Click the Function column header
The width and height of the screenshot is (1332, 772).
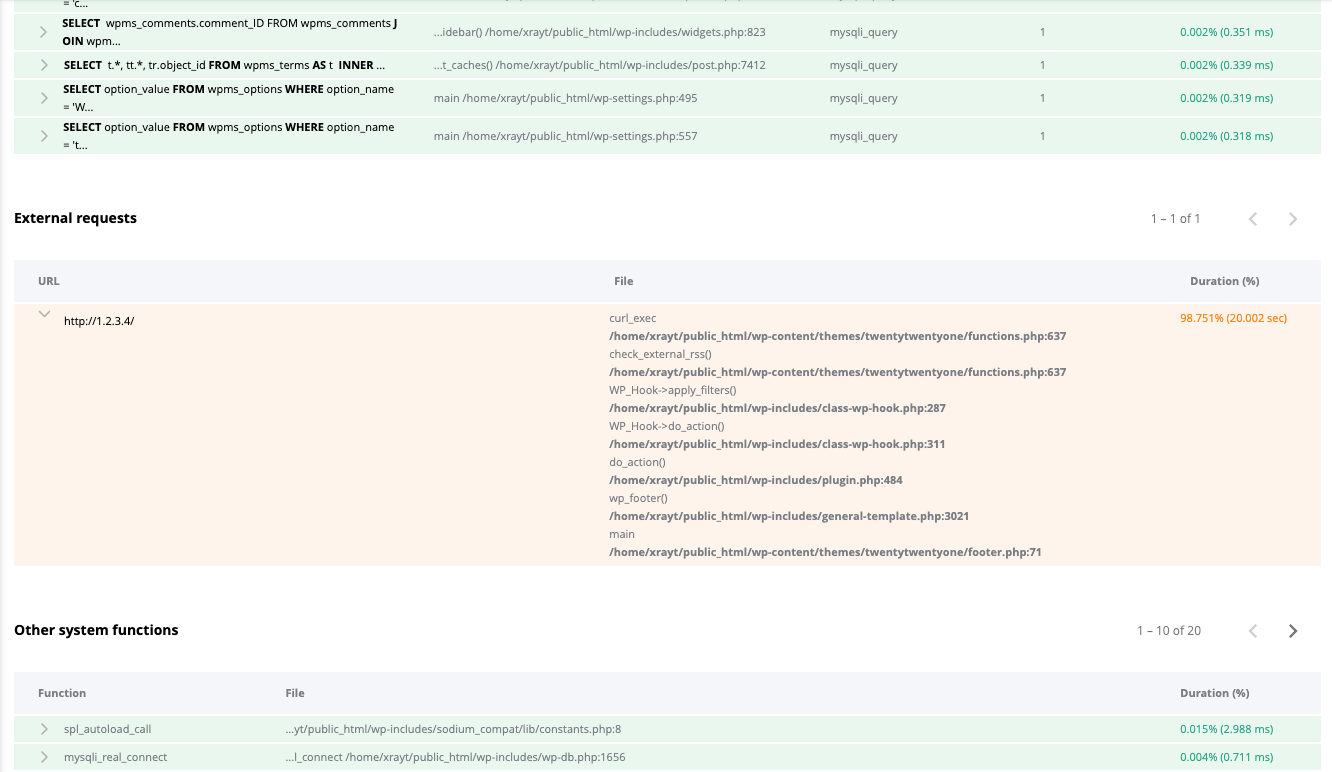(62, 693)
